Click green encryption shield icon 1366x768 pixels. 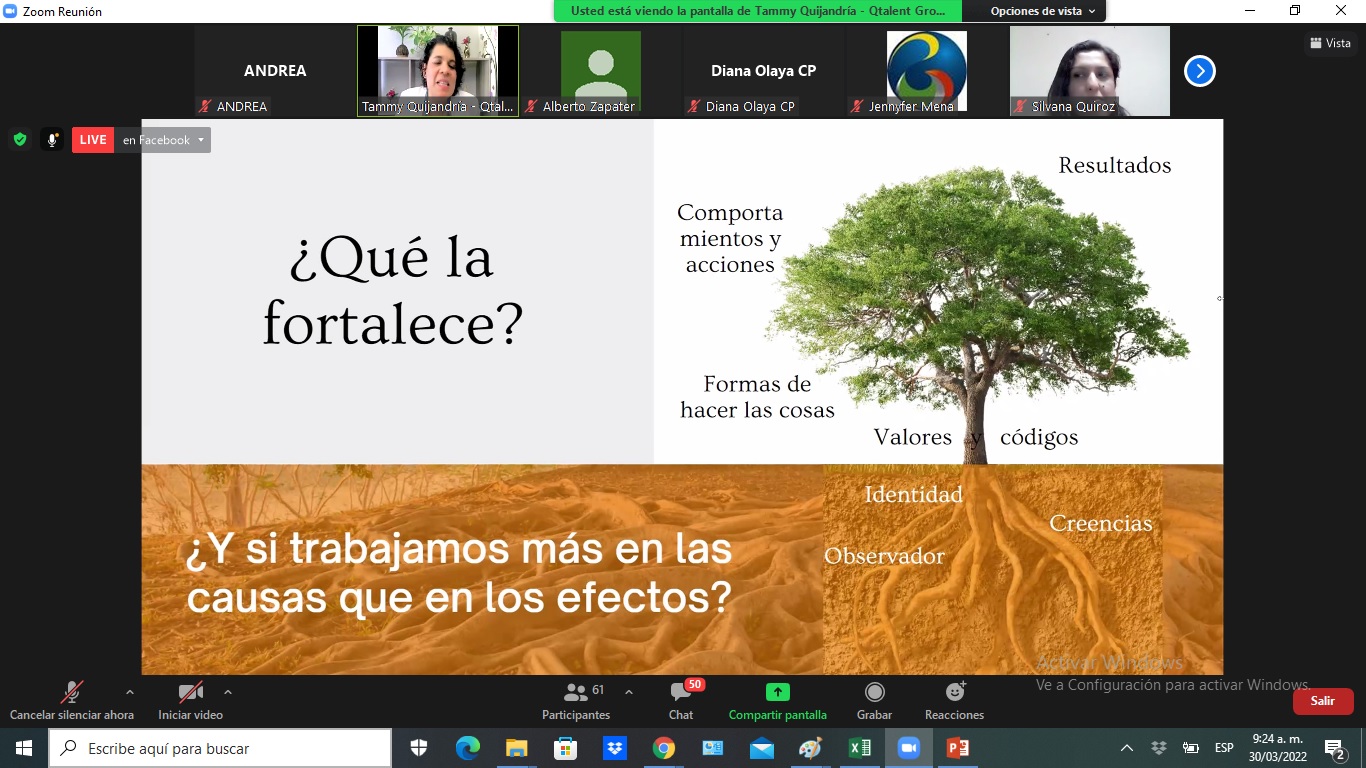[20, 140]
